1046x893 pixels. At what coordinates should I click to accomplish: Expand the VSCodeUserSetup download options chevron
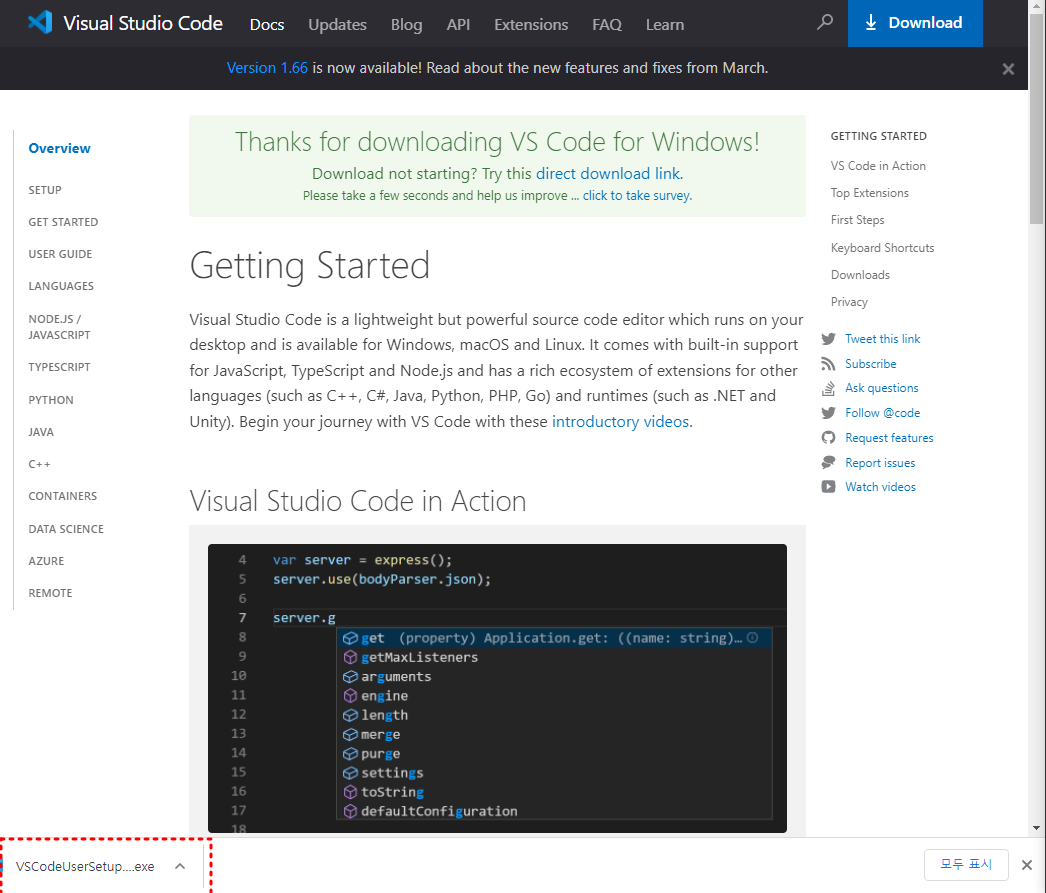(180, 866)
